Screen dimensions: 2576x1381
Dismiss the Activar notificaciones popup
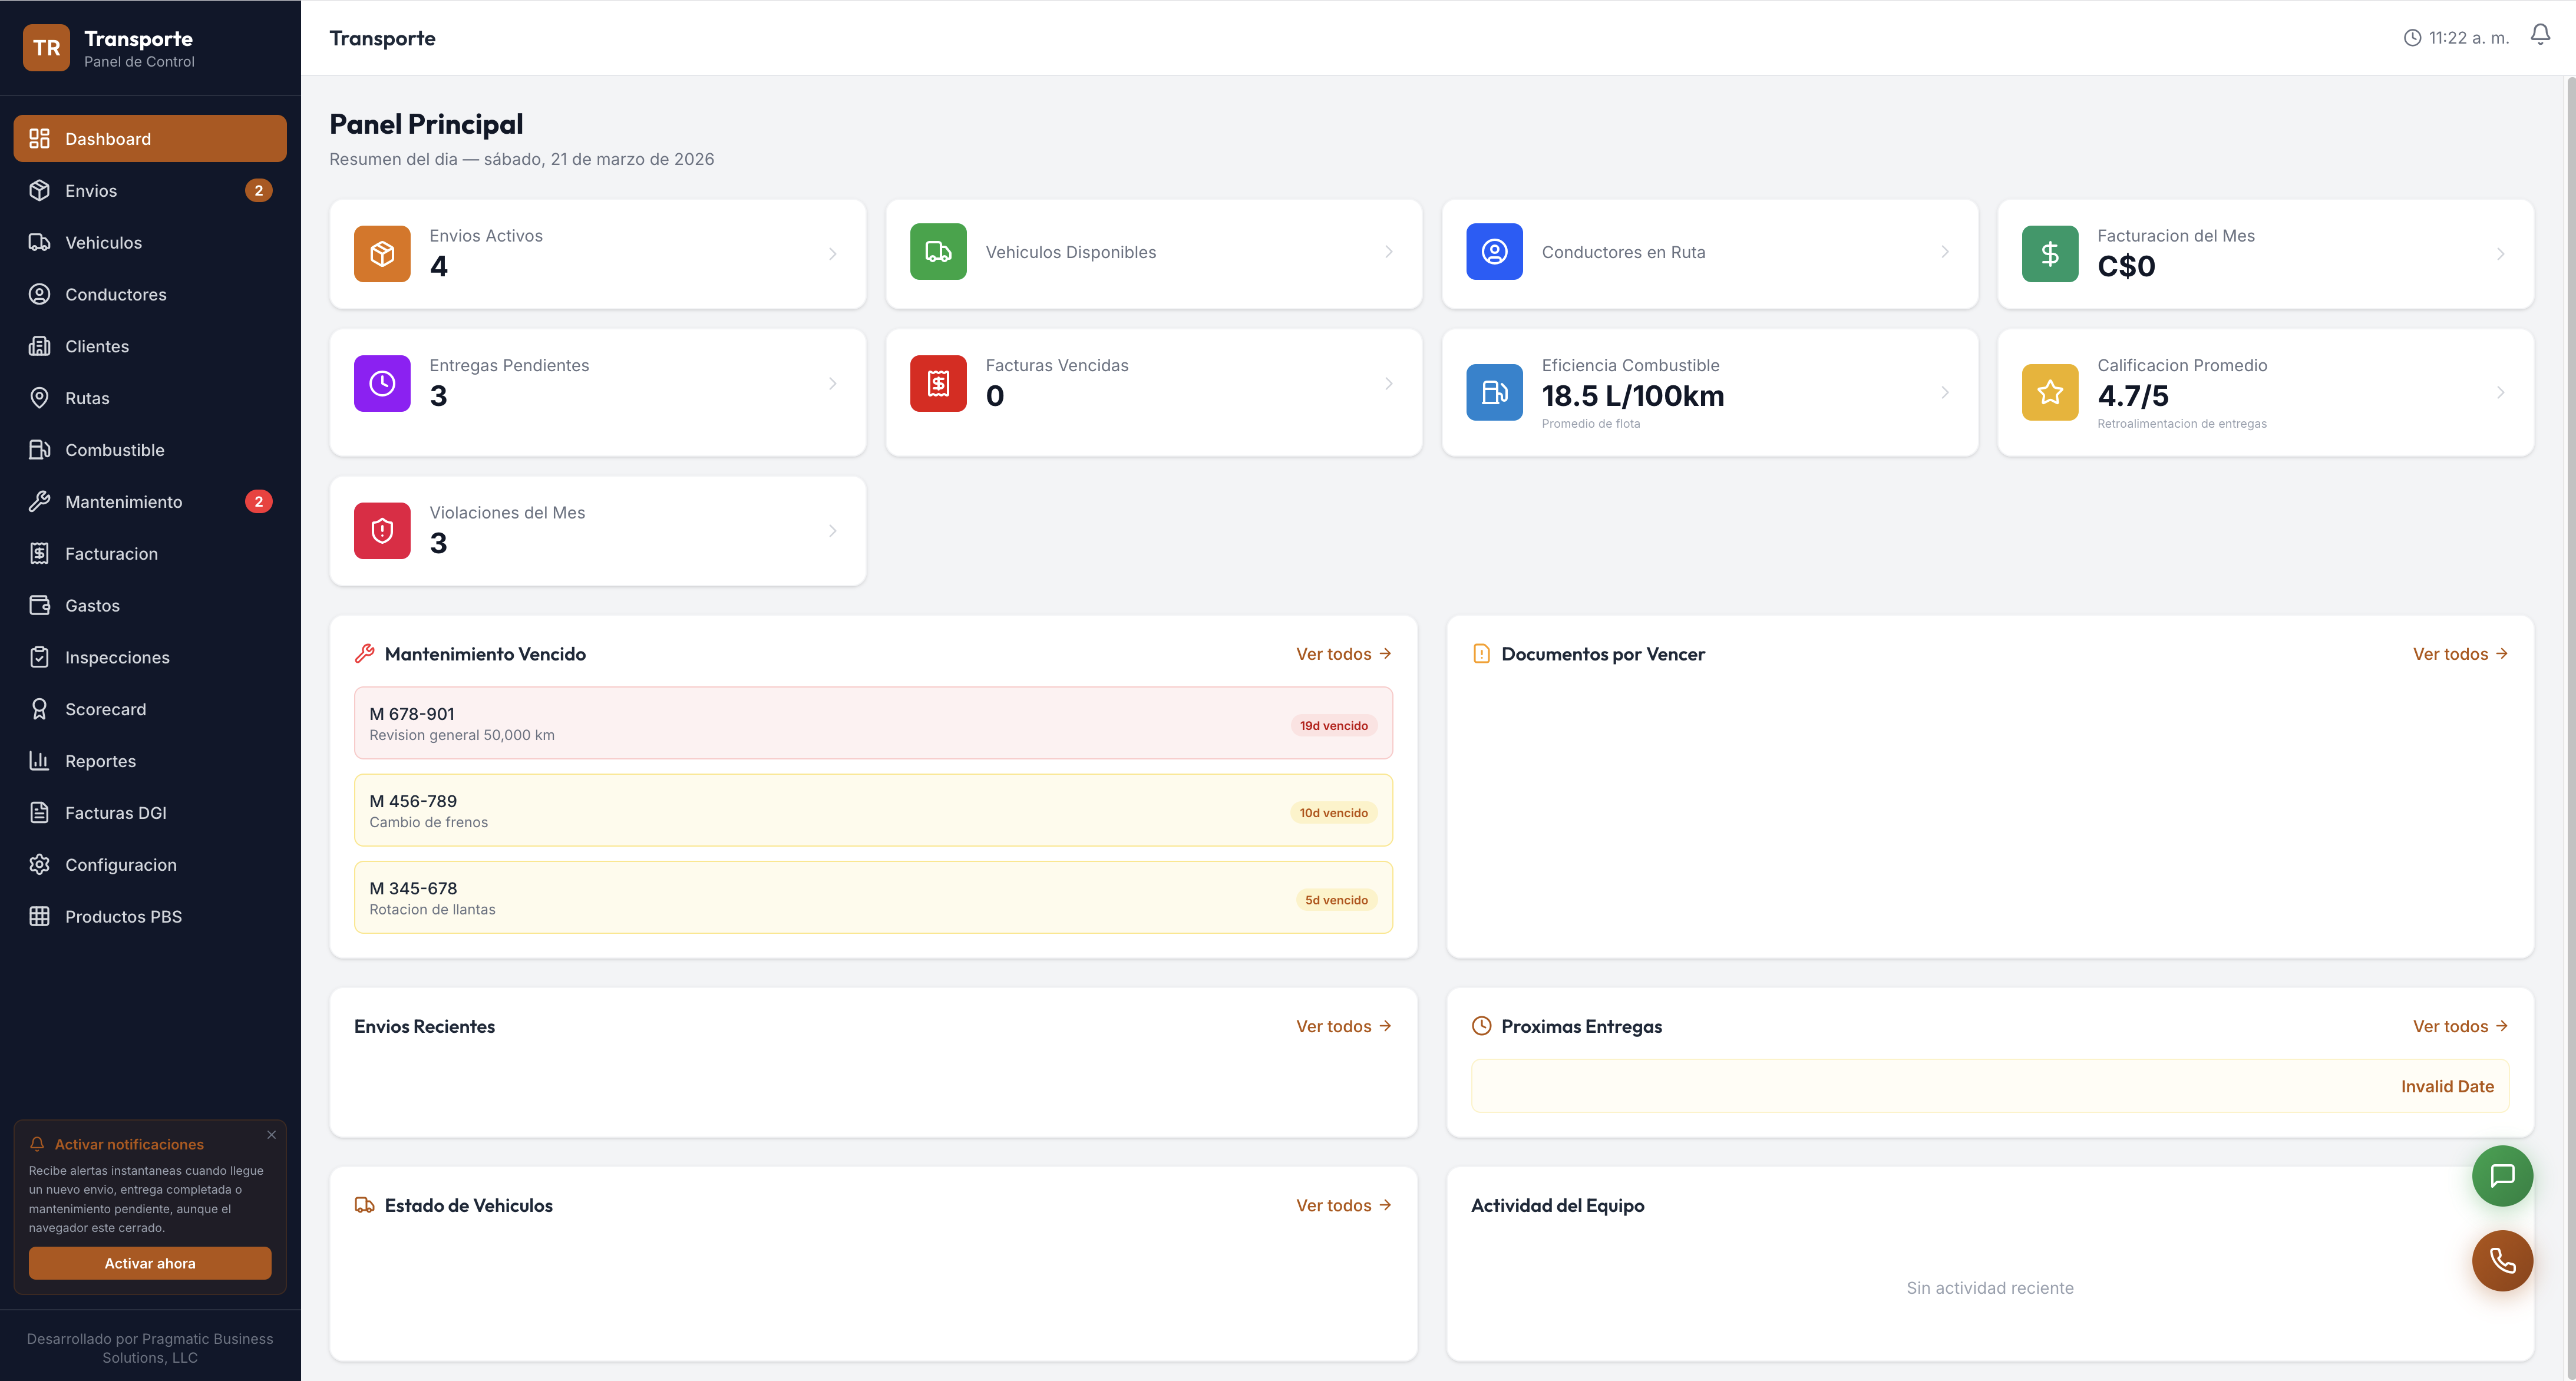coord(271,1135)
